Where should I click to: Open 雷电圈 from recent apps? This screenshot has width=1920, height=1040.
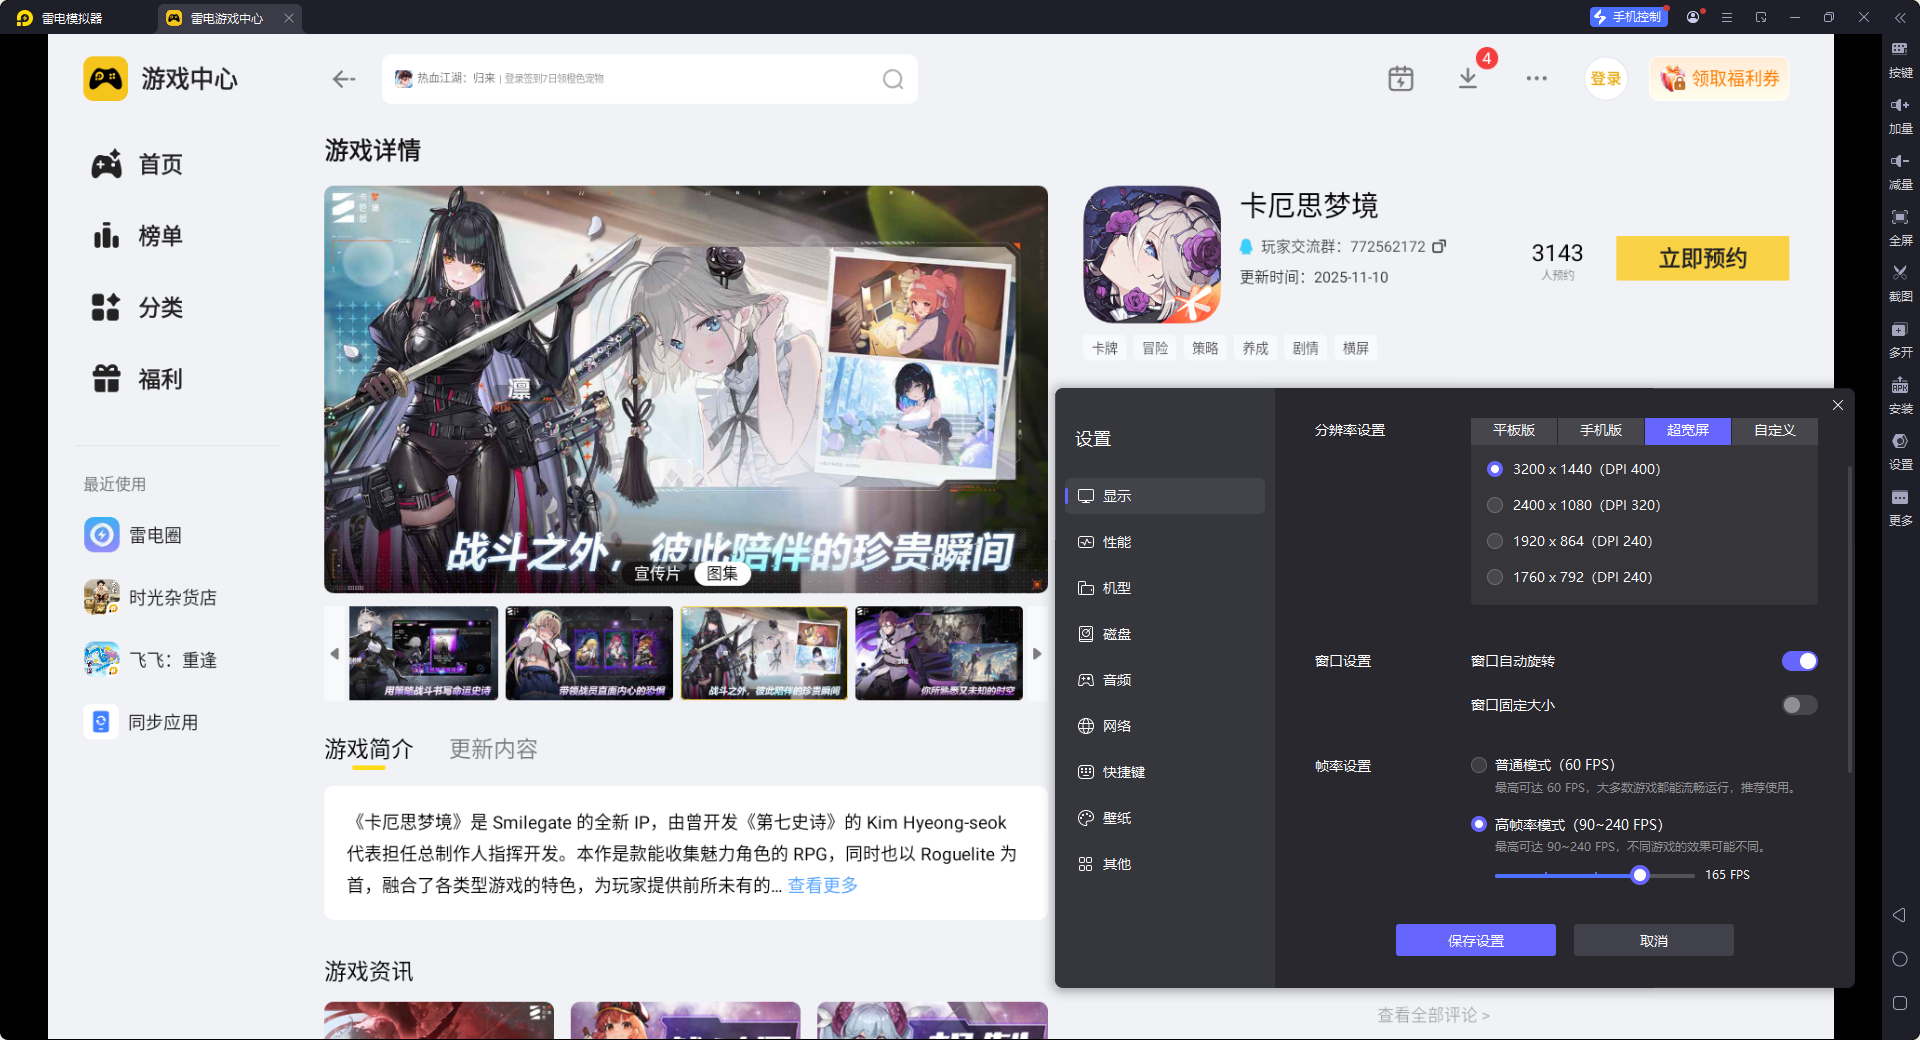[x=133, y=535]
